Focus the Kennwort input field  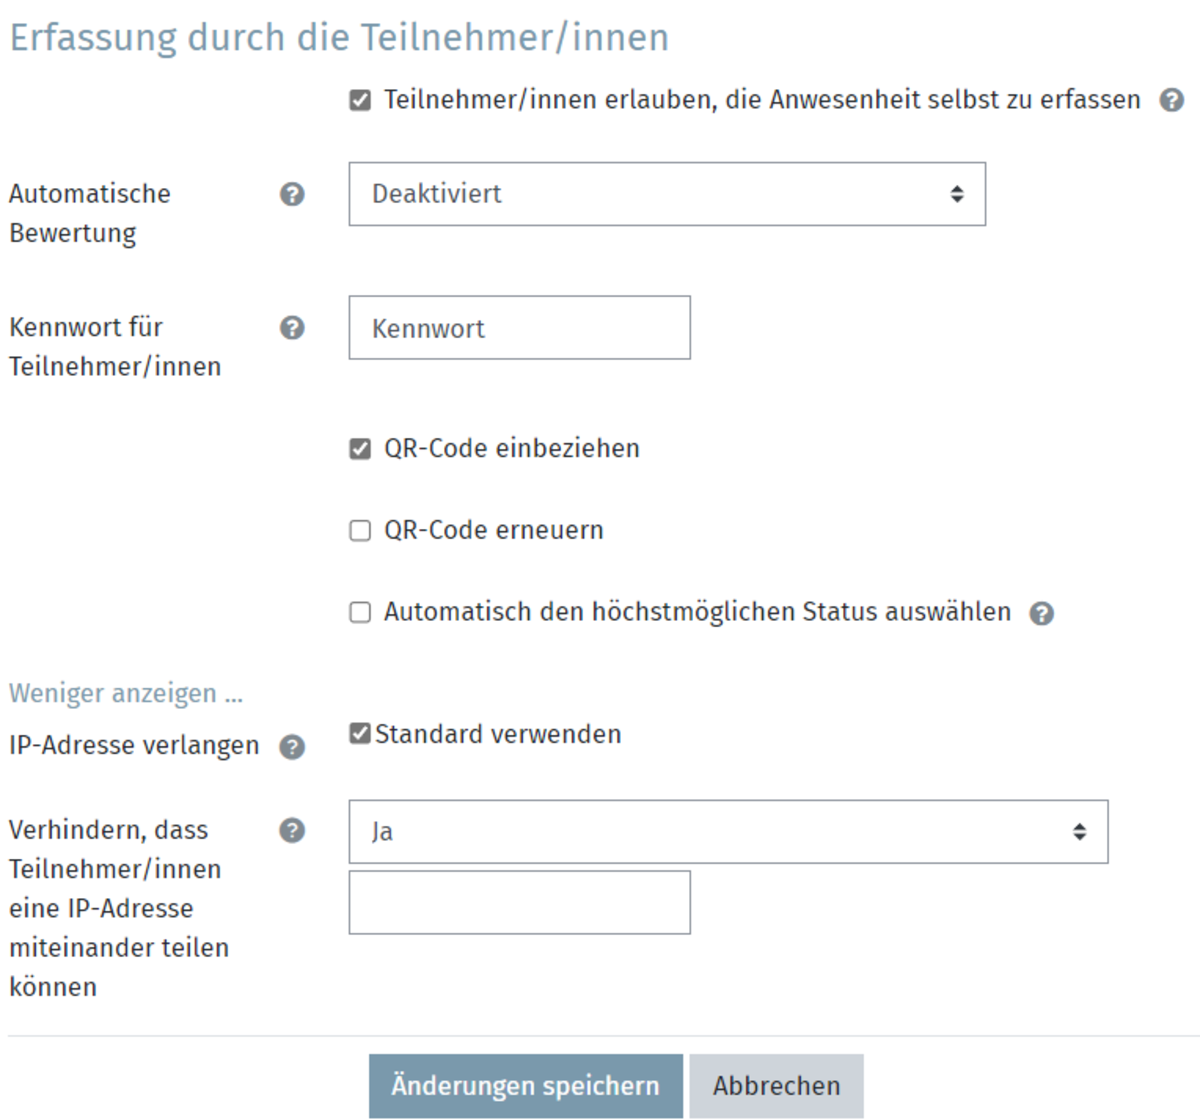519,328
